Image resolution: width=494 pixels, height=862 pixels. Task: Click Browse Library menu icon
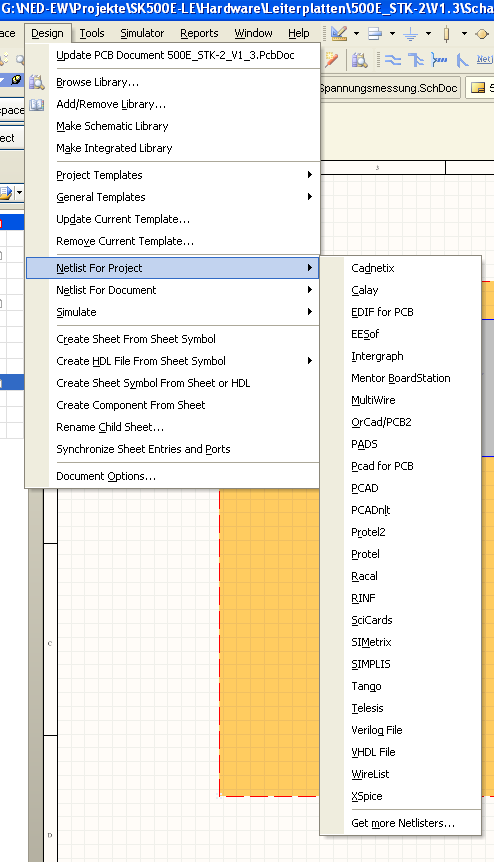pyautogui.click(x=37, y=82)
